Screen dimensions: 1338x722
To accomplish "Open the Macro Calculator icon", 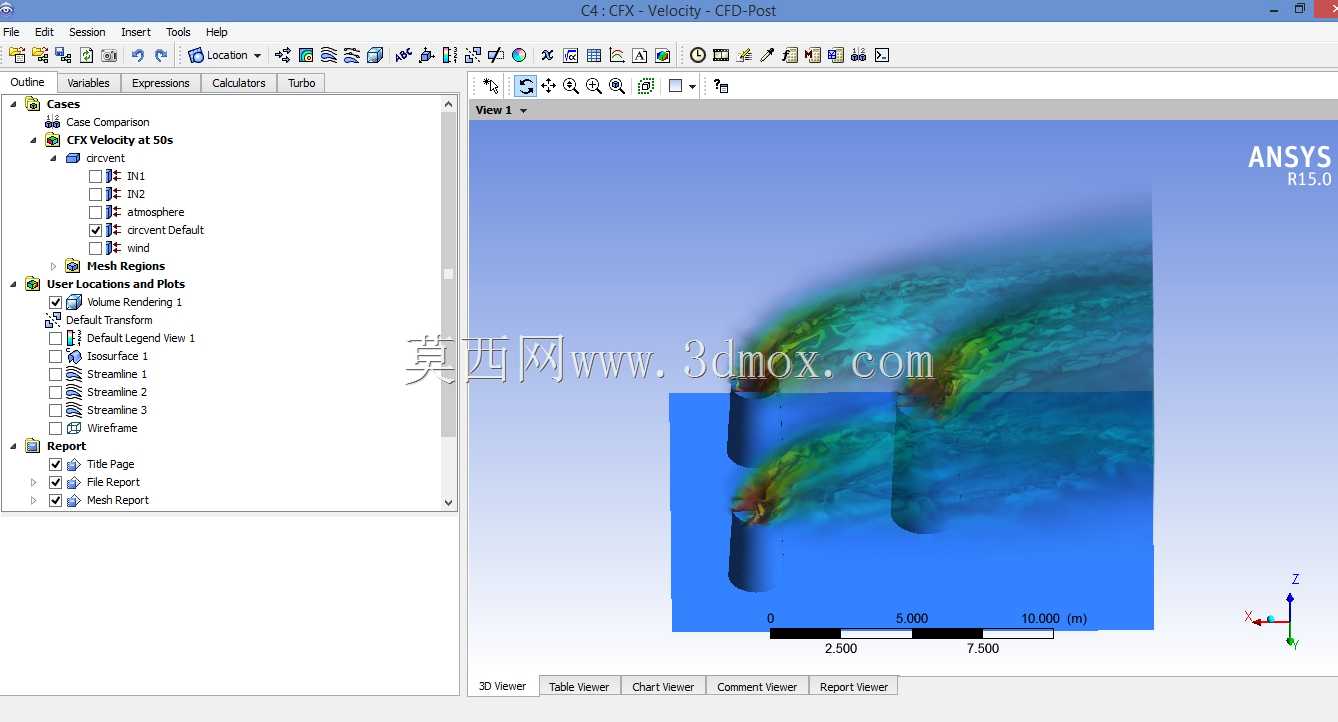I will tap(813, 56).
